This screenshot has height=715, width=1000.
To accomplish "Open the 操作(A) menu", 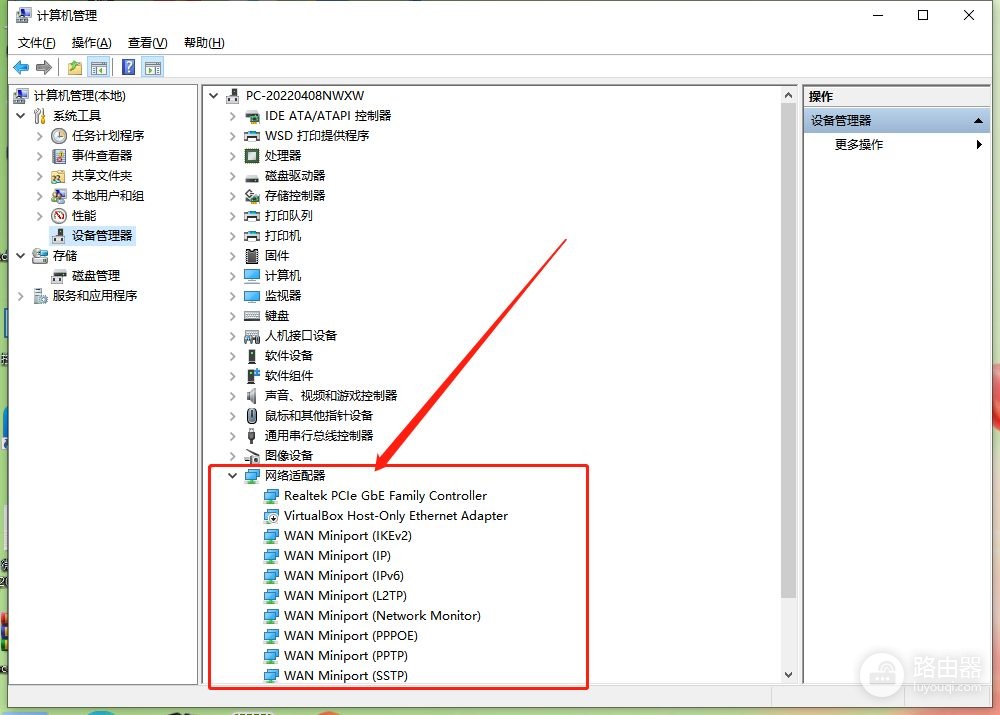I will 91,43.
